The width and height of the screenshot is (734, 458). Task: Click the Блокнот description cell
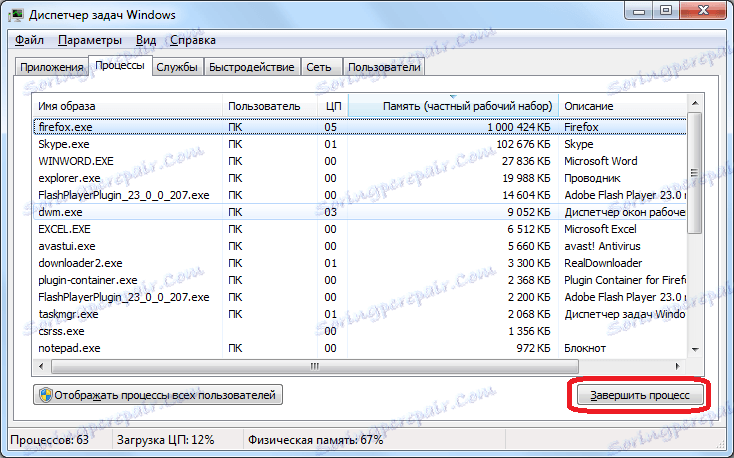585,348
